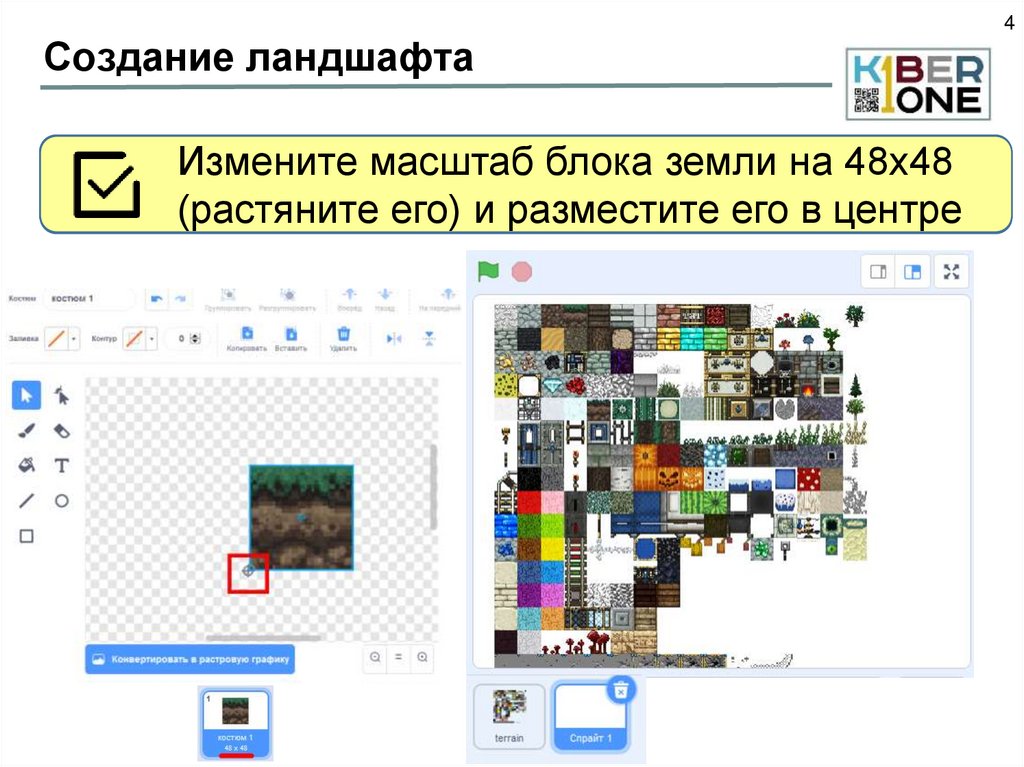Reset canvas zoom with equals button
The image size is (1024, 767).
pos(398,657)
